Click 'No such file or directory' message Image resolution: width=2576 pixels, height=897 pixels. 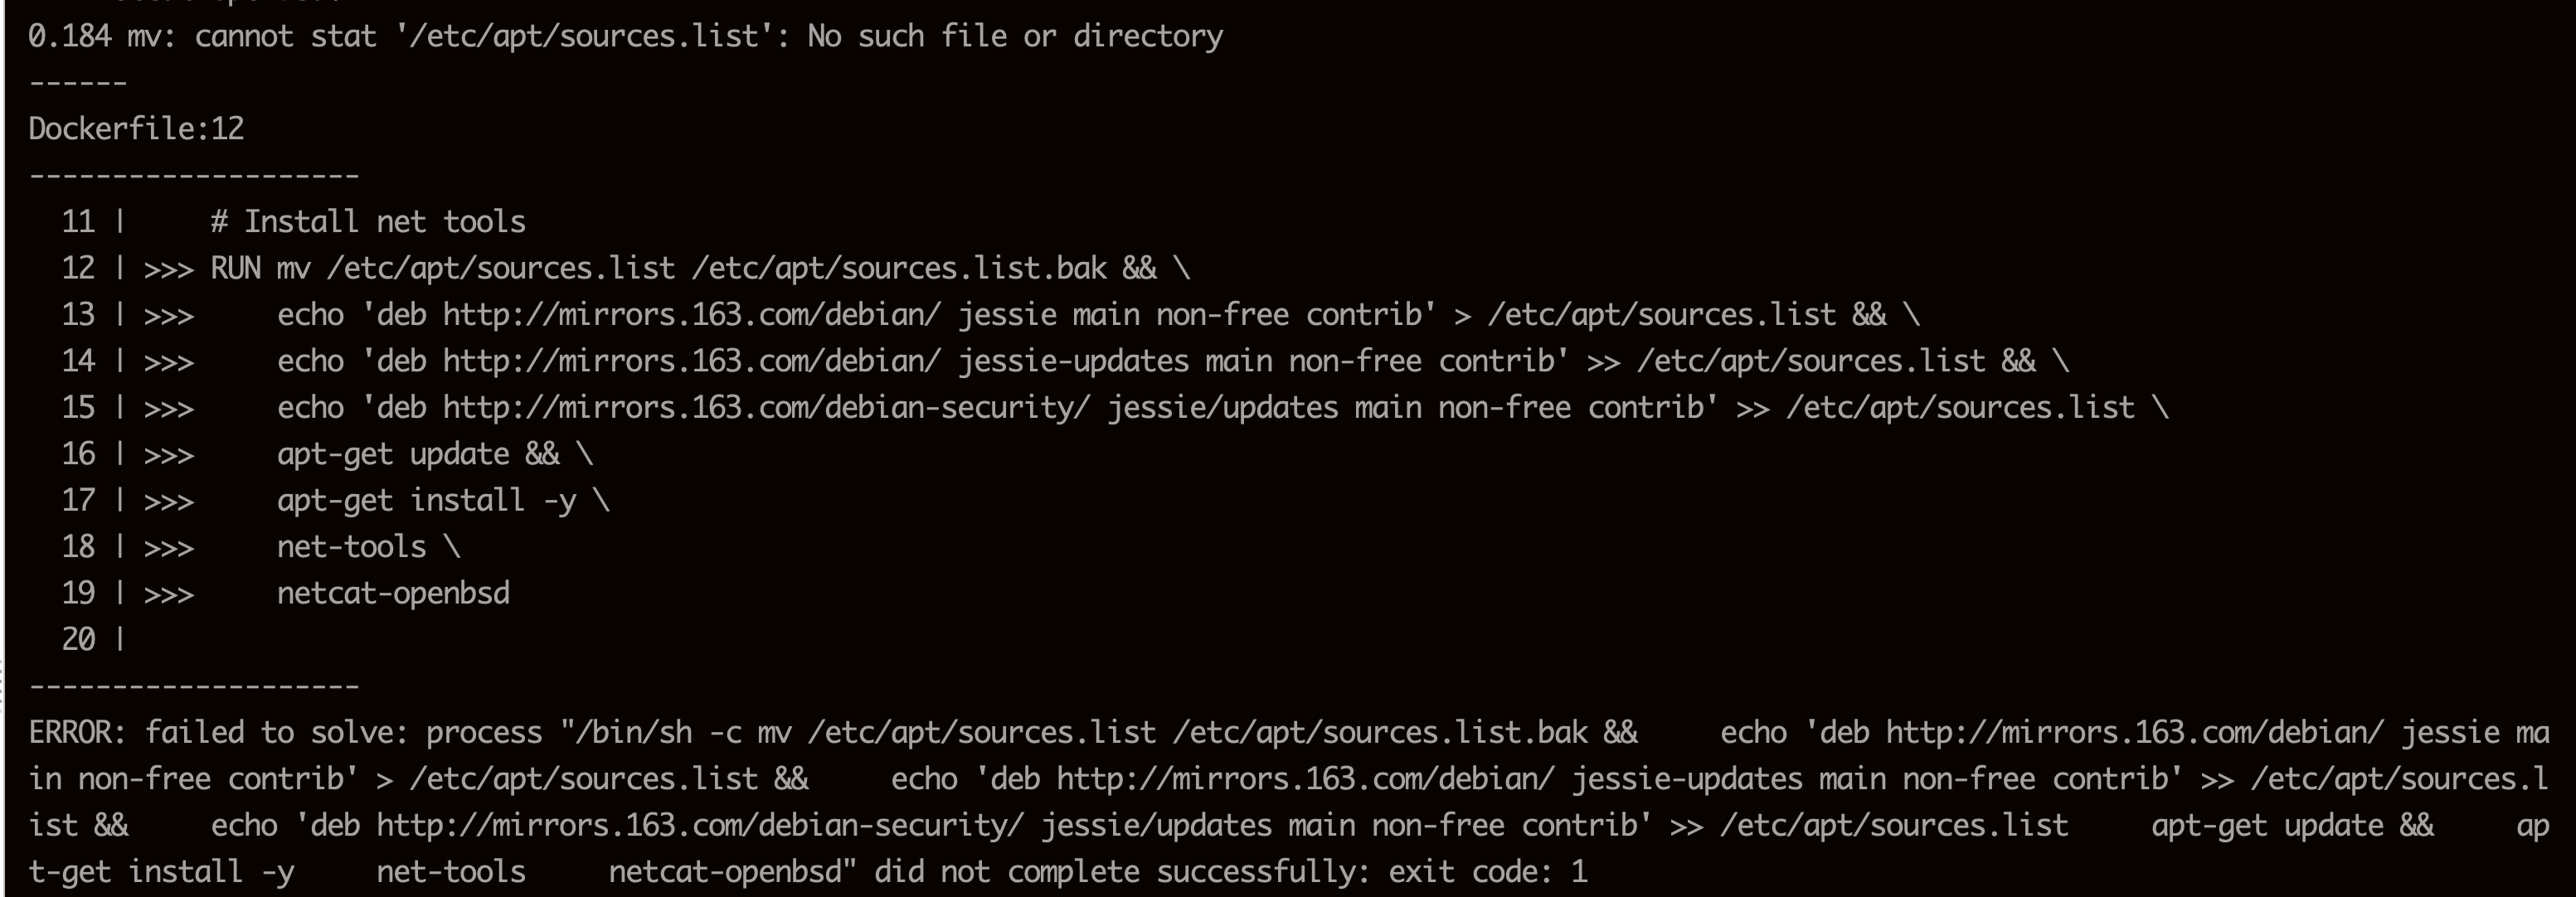tap(1014, 37)
